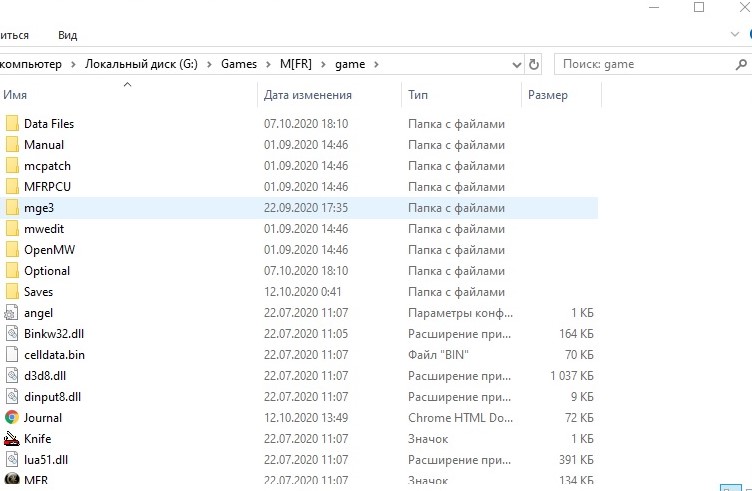Go to M[FR] folder in breadcrumb

coord(297,64)
